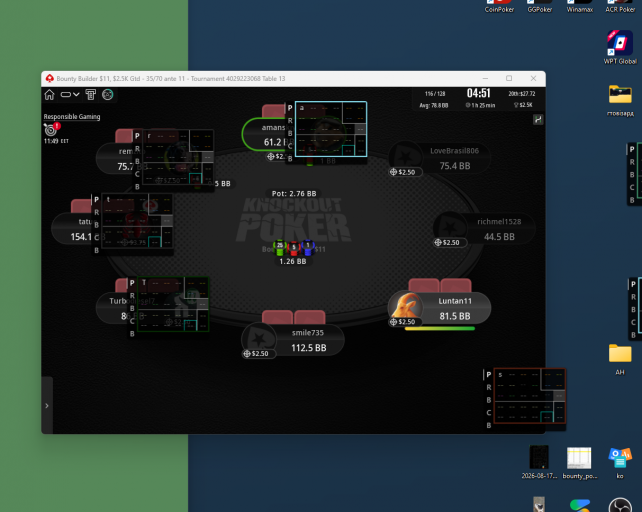The width and height of the screenshot is (642, 512).
Task: Select the P tab on the bottom-right HUD
Action: point(488,374)
